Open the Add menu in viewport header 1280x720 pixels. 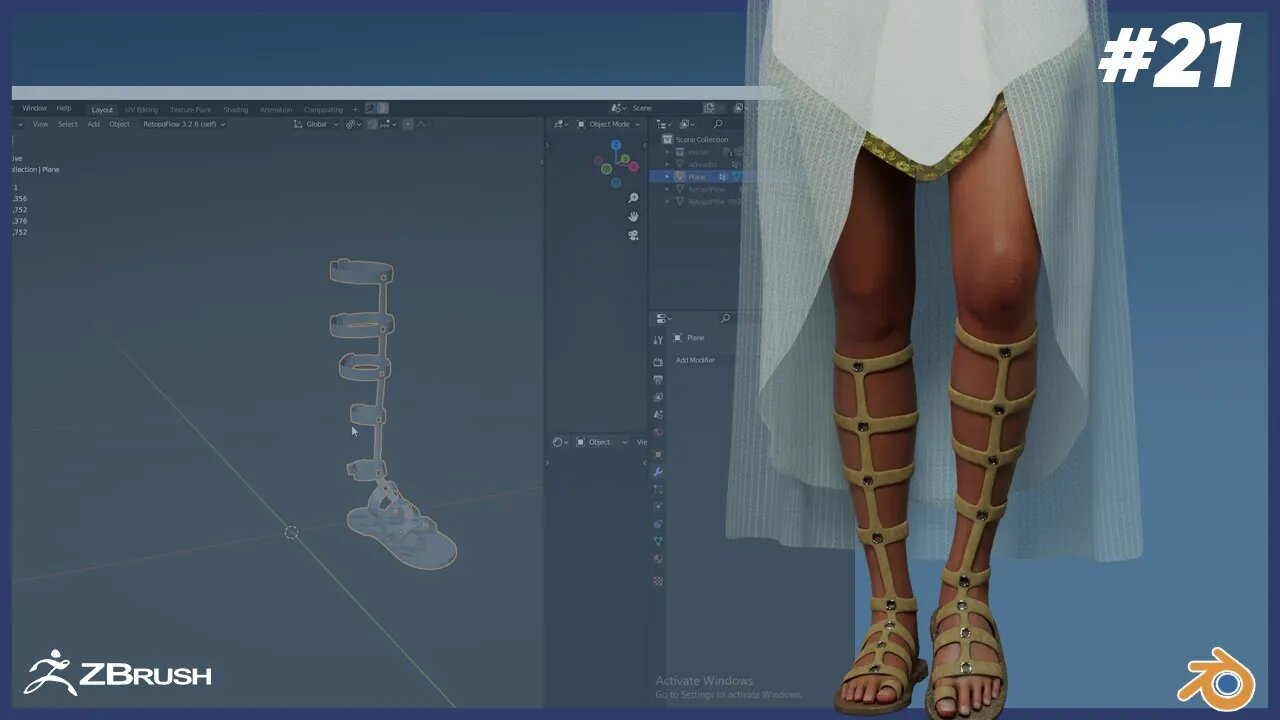pyautogui.click(x=93, y=124)
